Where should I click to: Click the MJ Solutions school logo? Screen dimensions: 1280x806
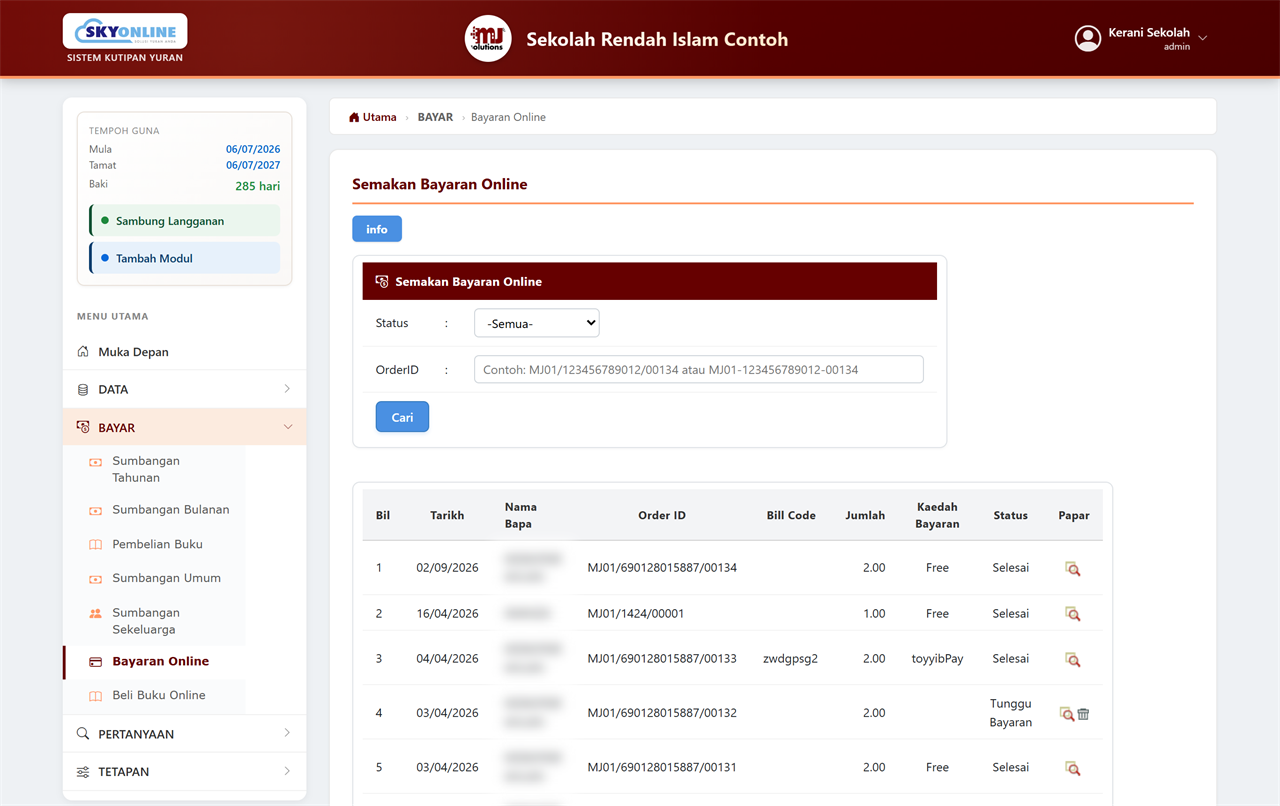pyautogui.click(x=488, y=39)
